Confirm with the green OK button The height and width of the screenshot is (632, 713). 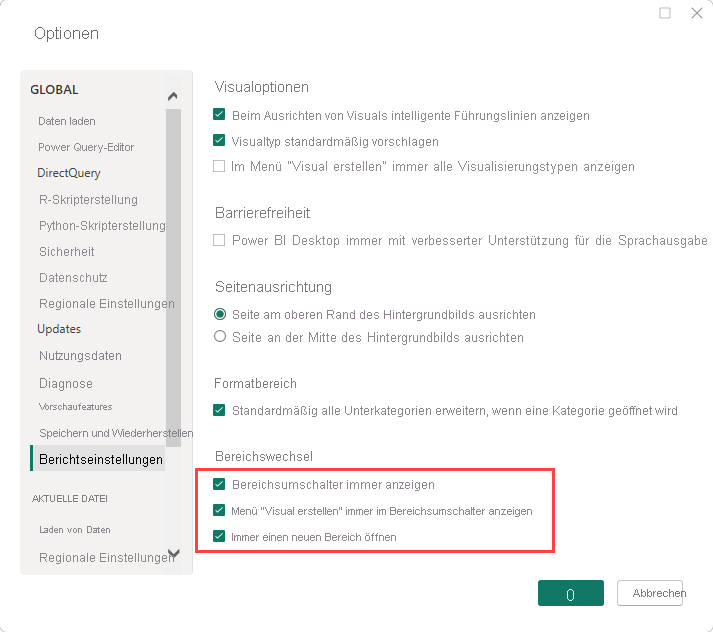coord(571,593)
